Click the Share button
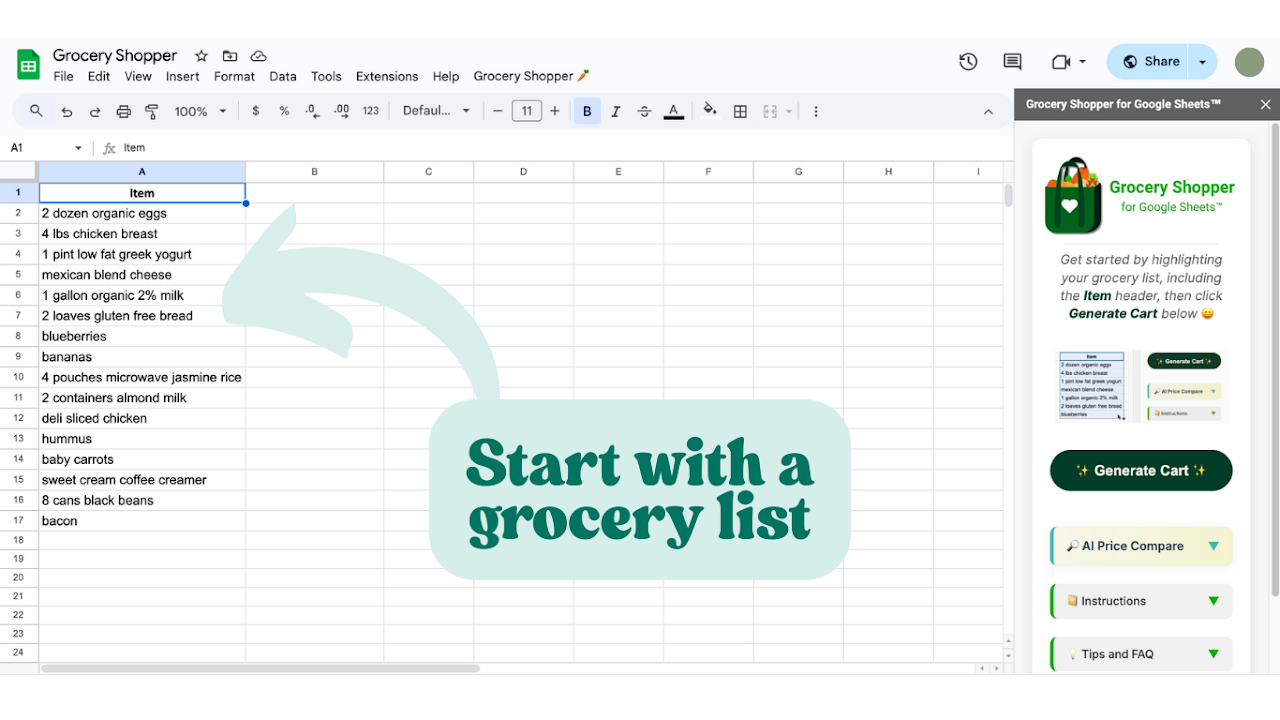 (x=1148, y=61)
